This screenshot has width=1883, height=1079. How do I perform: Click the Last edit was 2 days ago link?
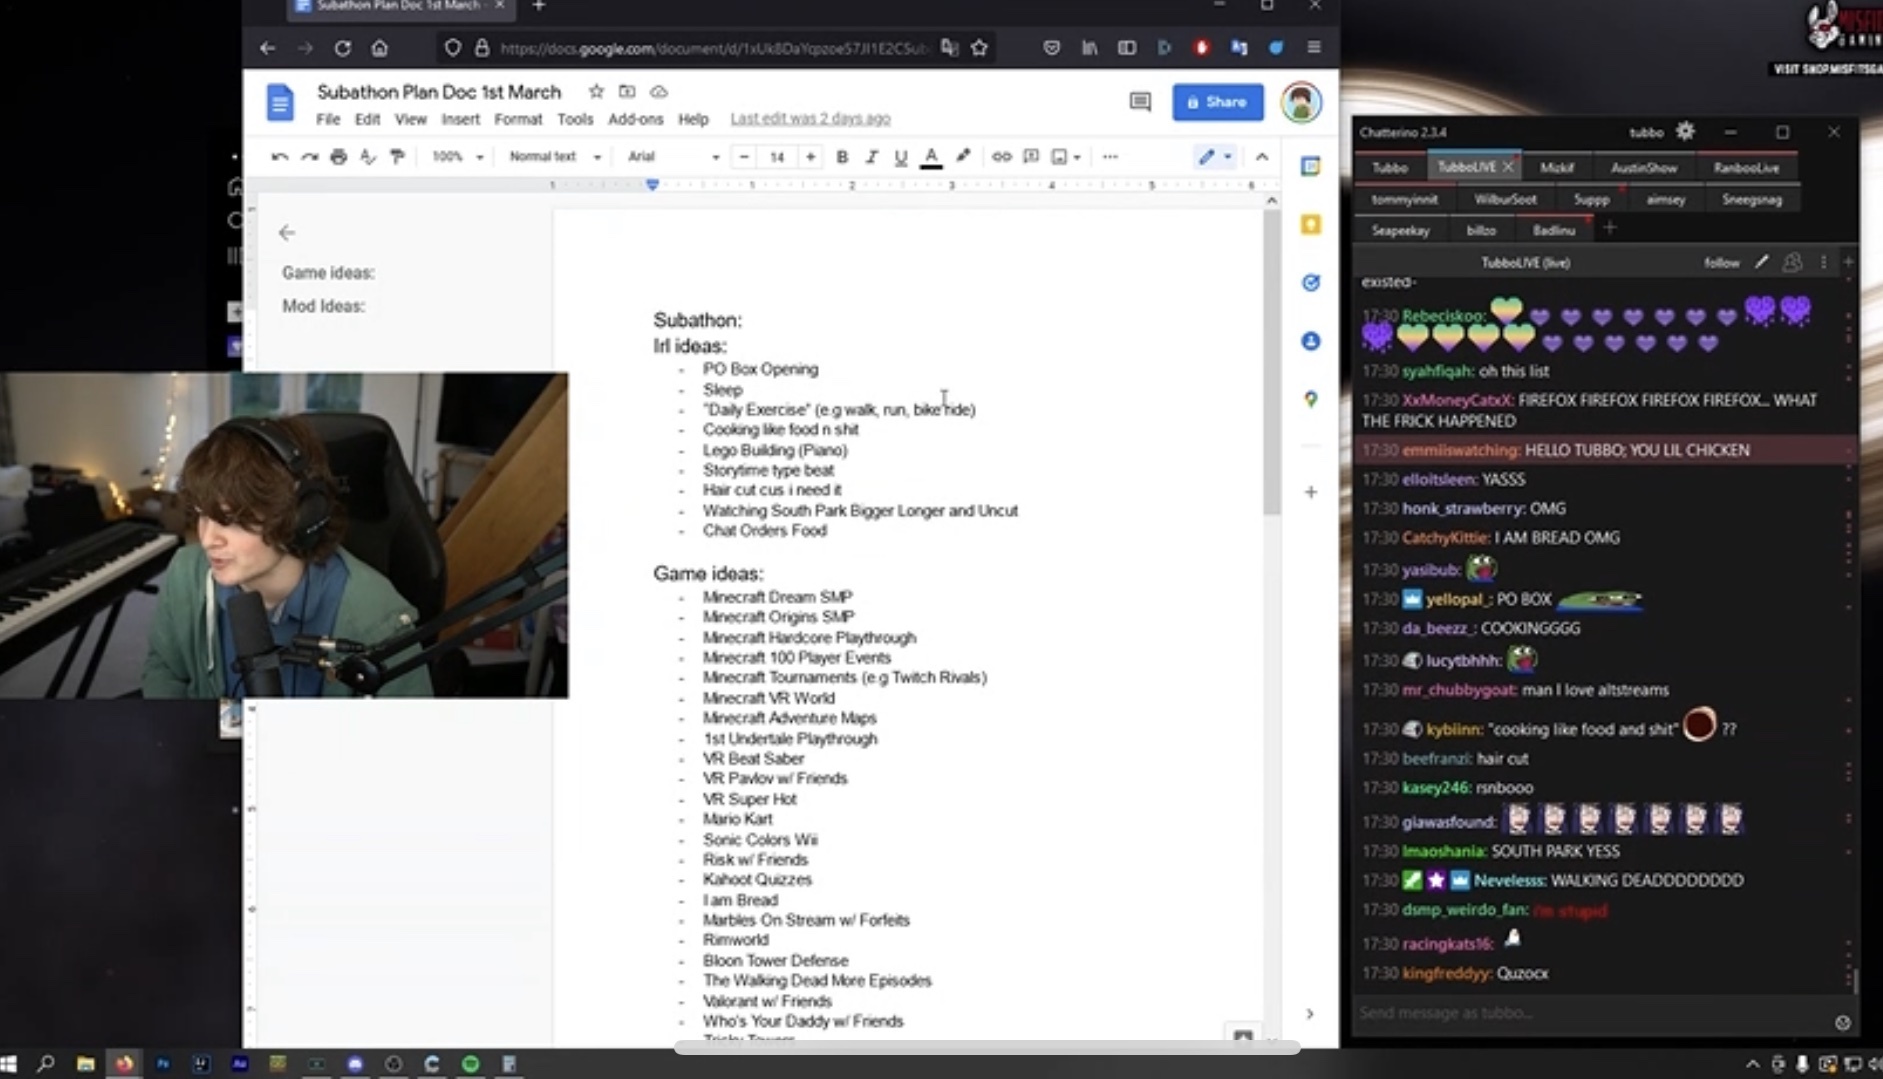pos(810,119)
